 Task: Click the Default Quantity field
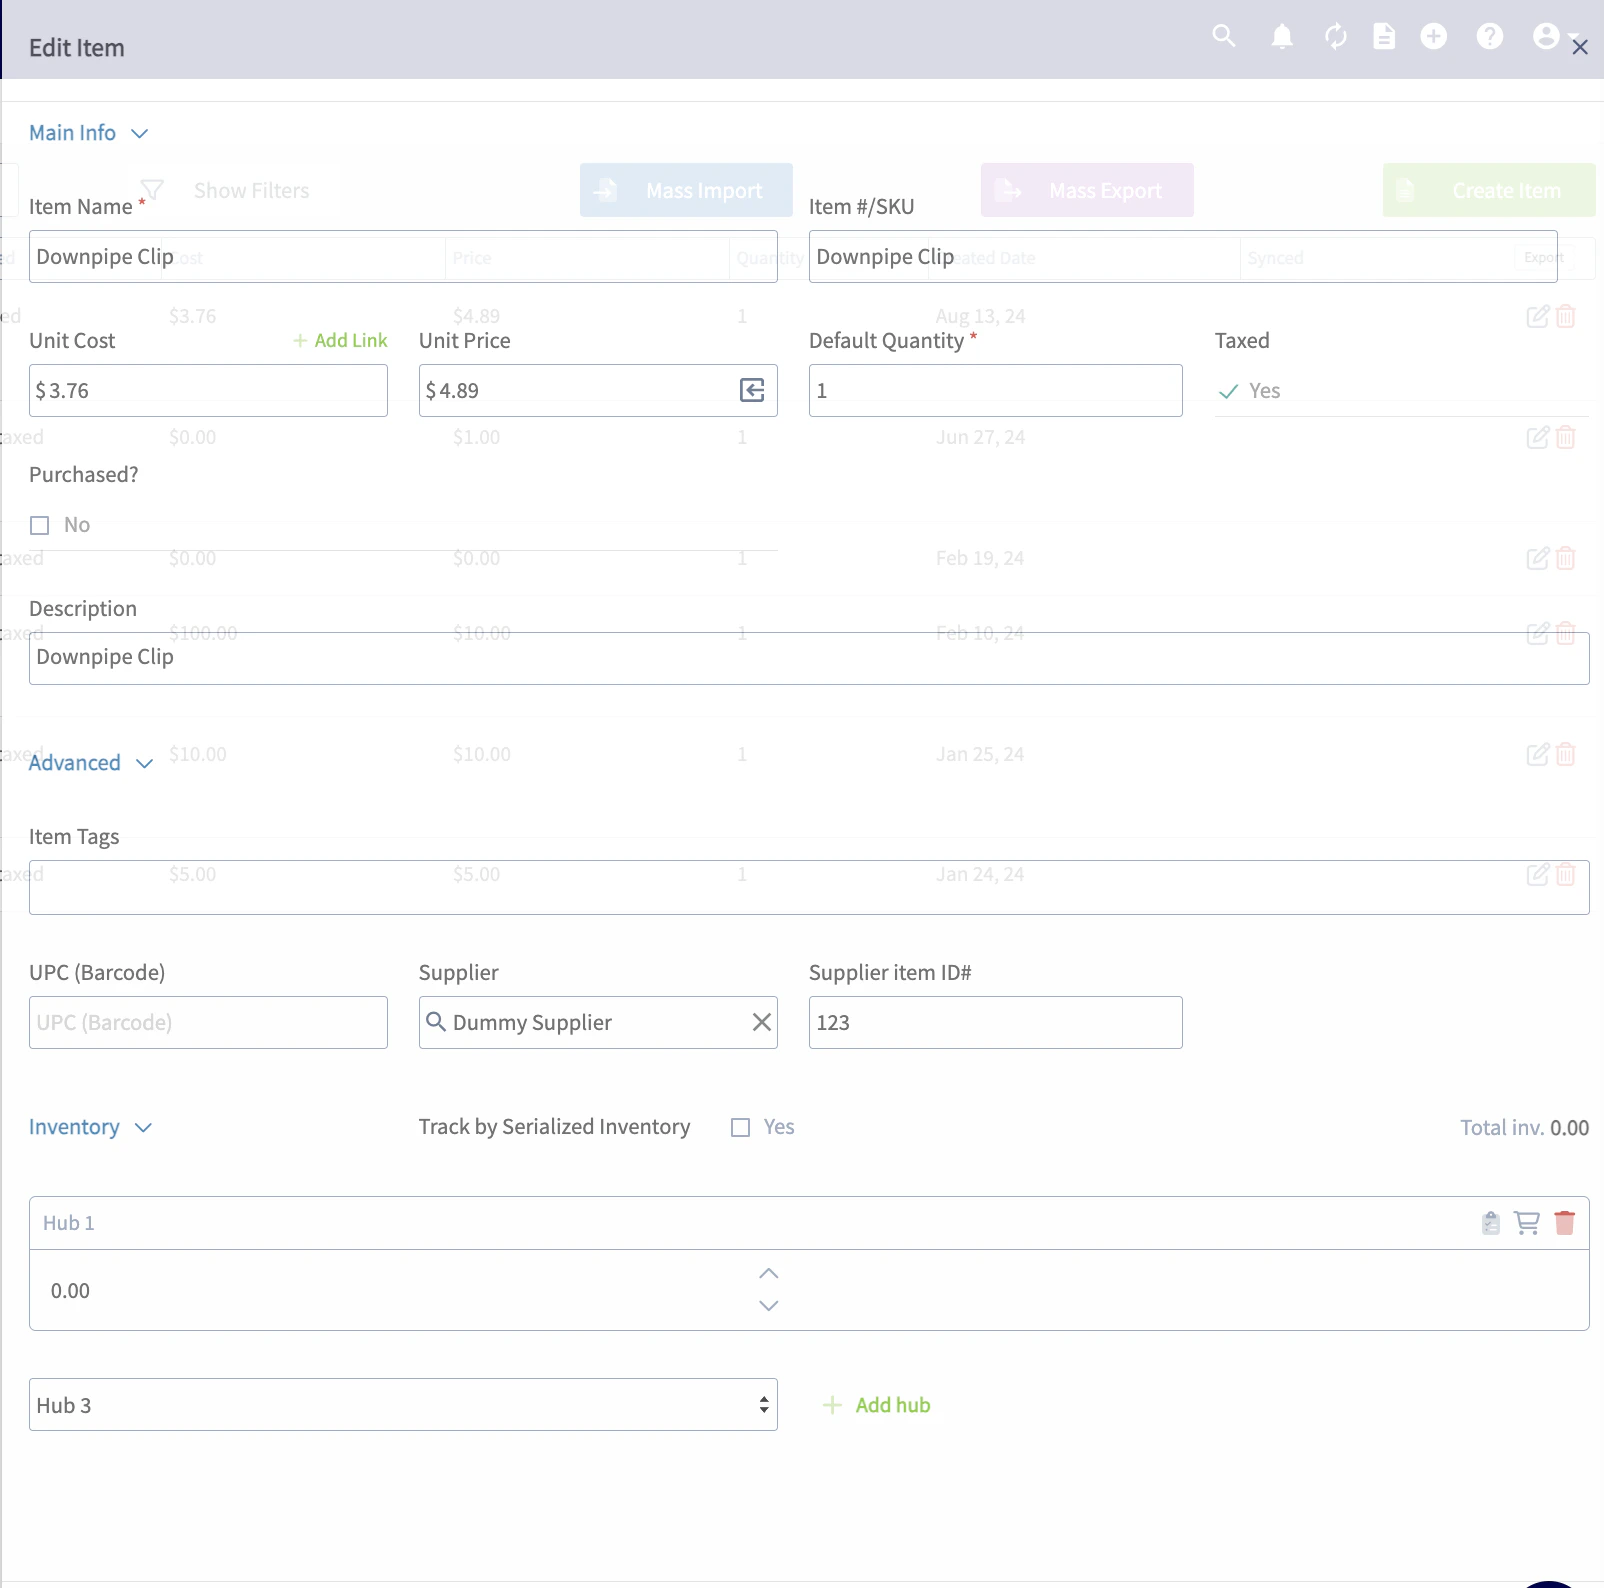click(995, 390)
